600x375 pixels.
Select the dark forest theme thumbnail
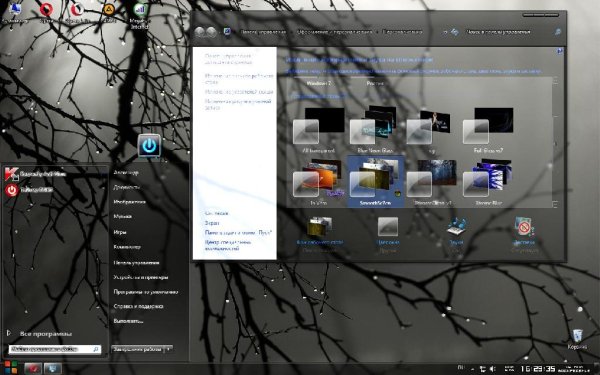[432, 182]
